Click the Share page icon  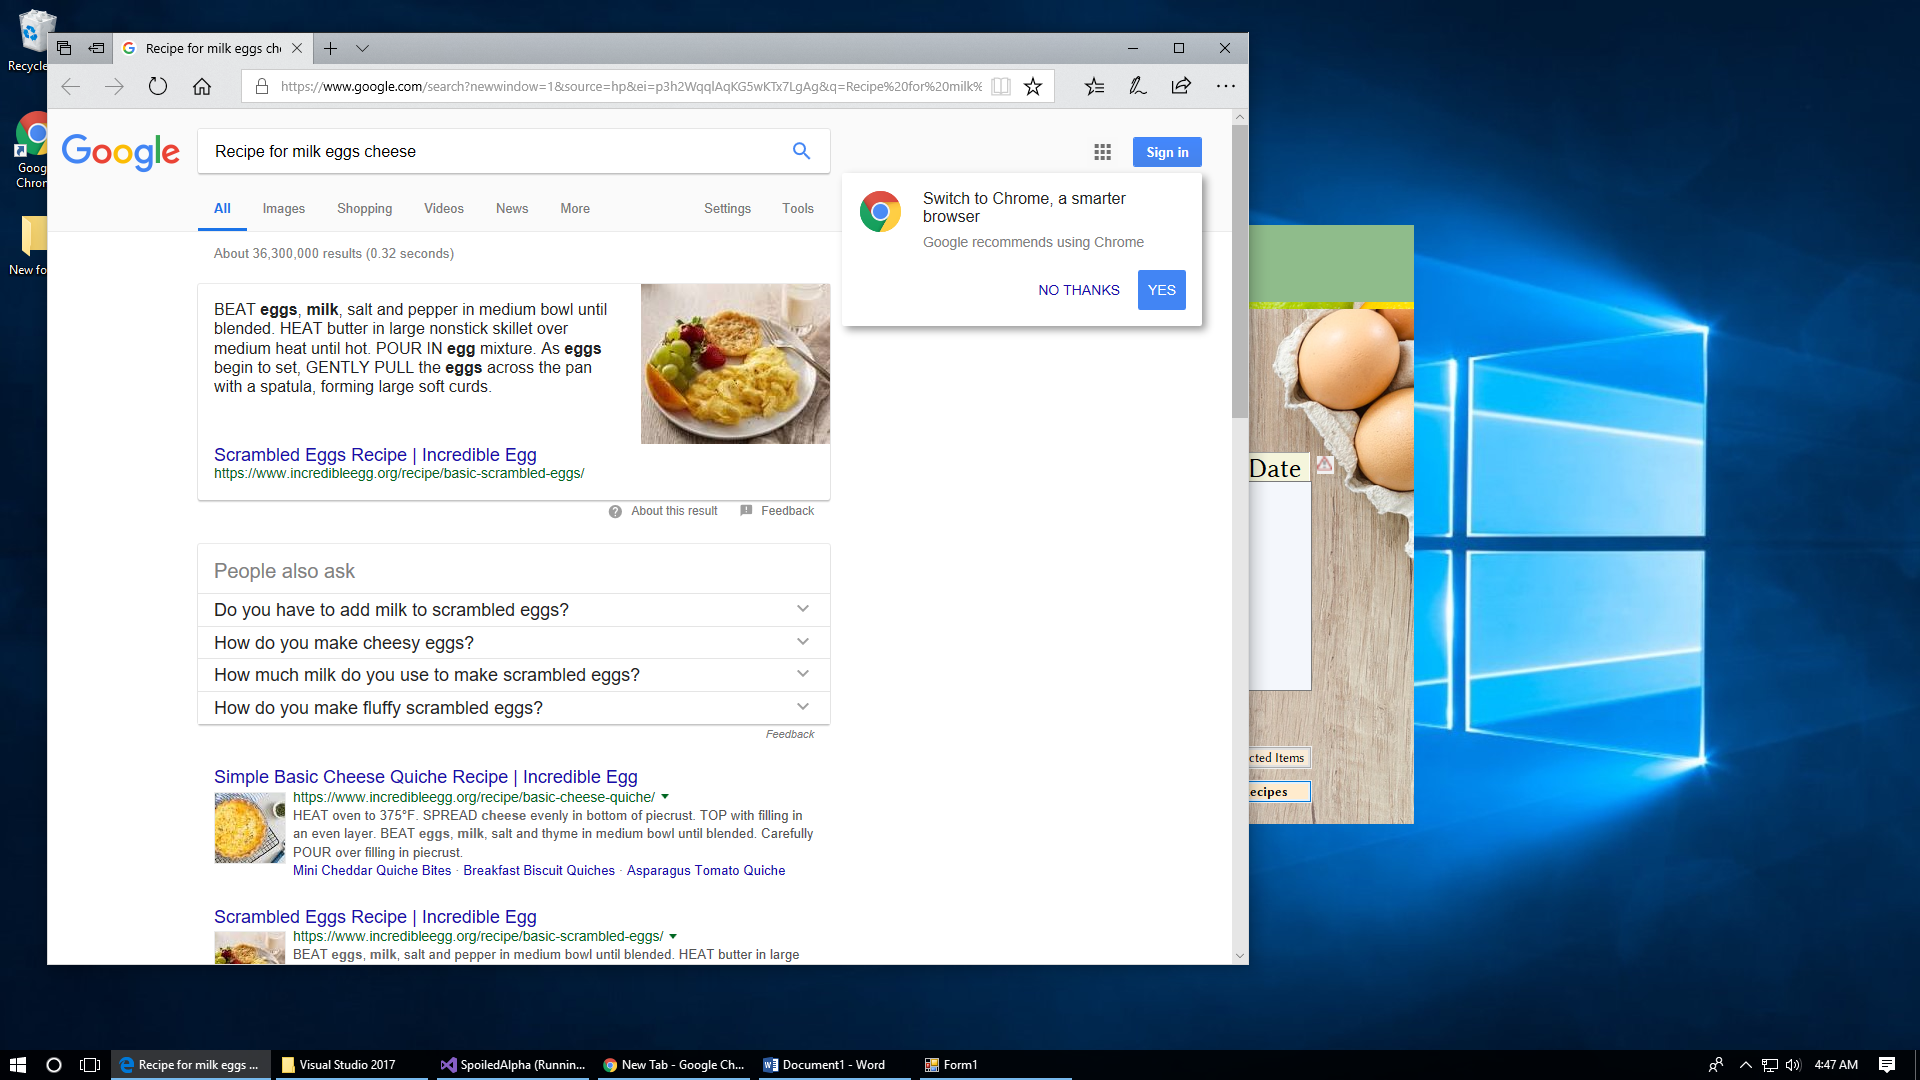tap(1181, 86)
